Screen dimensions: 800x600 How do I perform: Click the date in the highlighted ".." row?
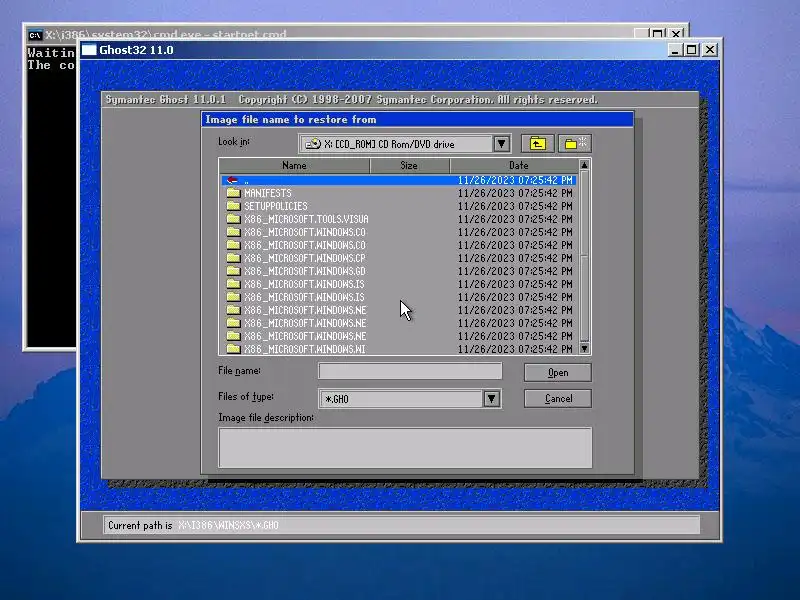coord(515,180)
